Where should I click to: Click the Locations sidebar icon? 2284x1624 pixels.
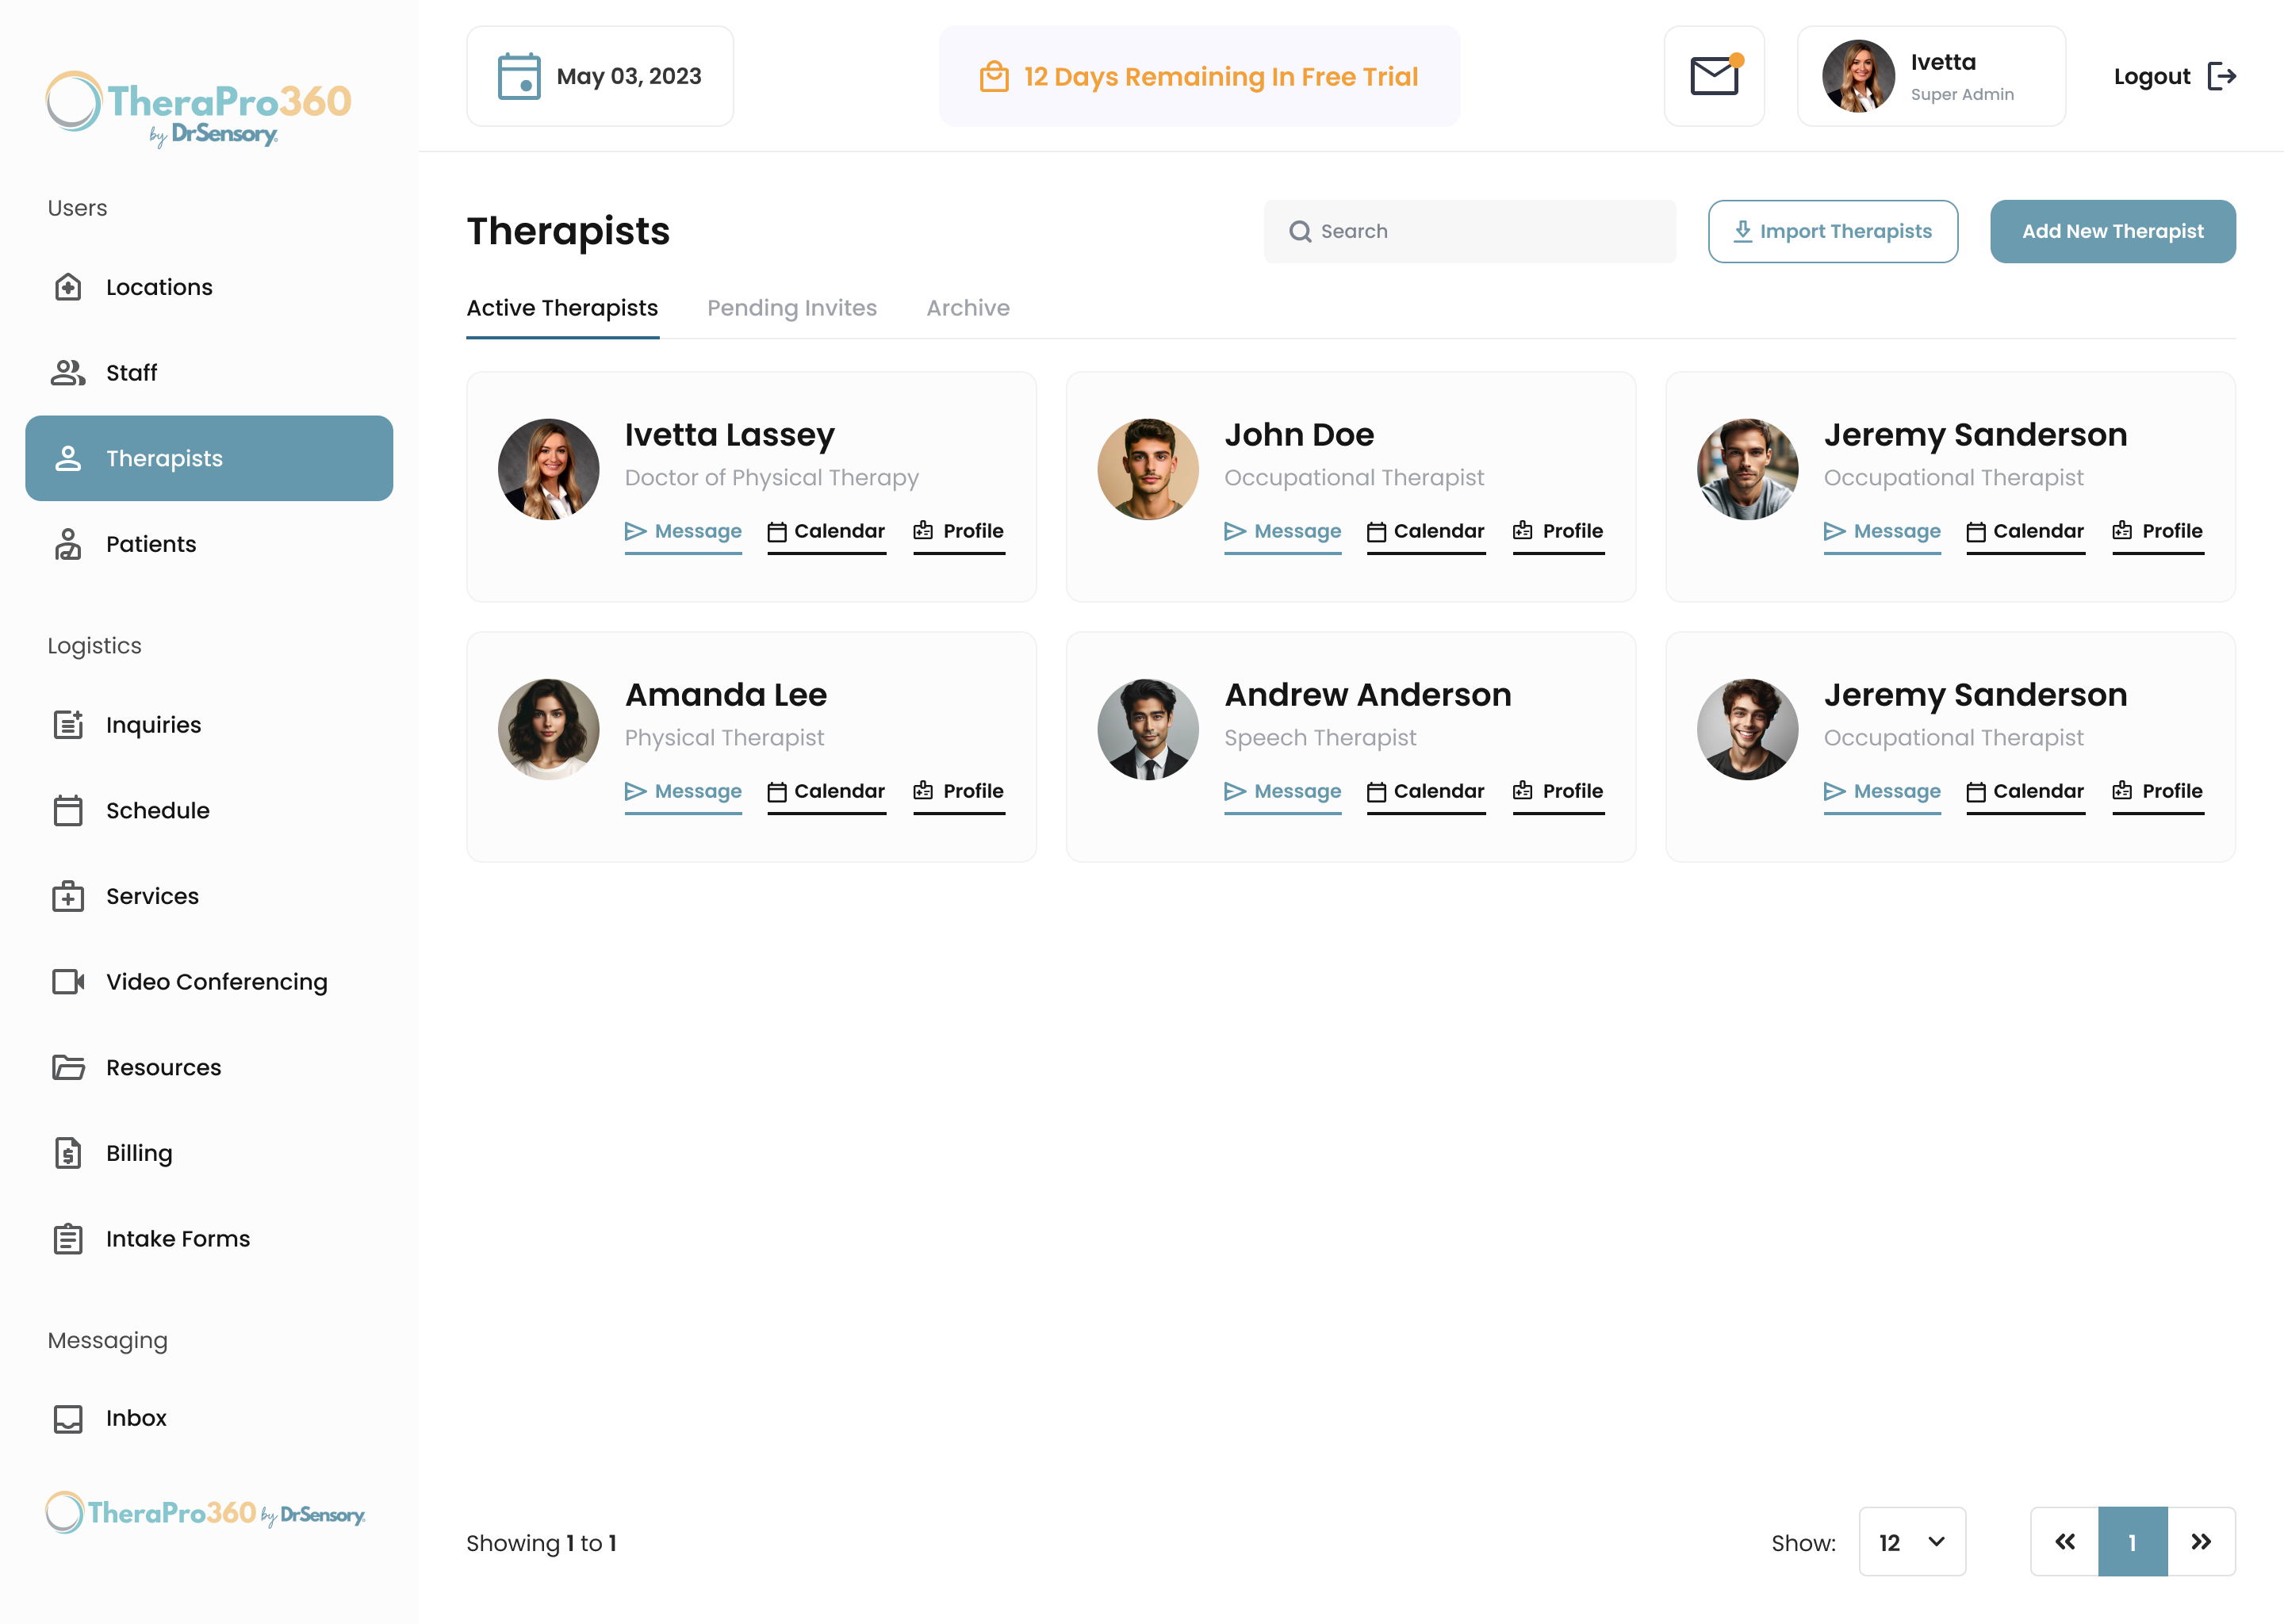pos(68,287)
